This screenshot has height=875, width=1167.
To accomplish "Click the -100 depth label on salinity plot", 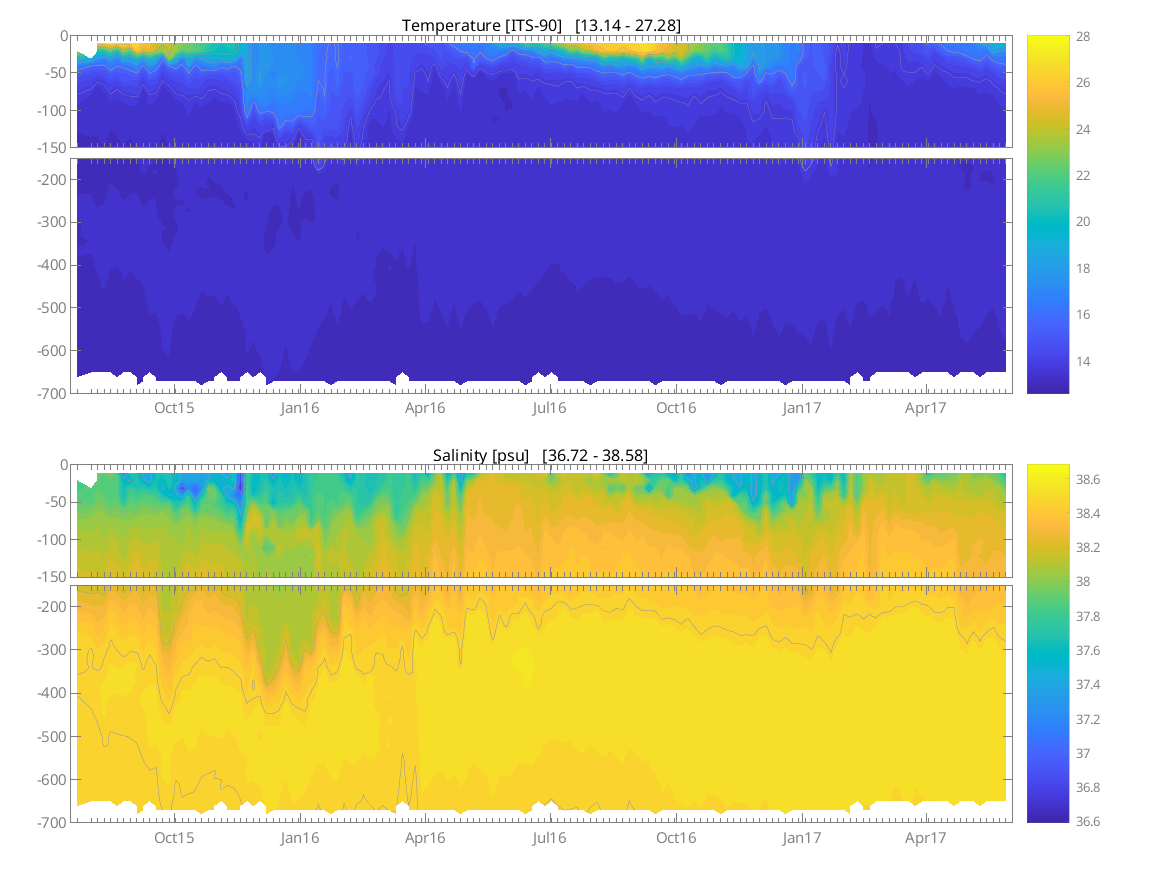I will click(x=51, y=540).
